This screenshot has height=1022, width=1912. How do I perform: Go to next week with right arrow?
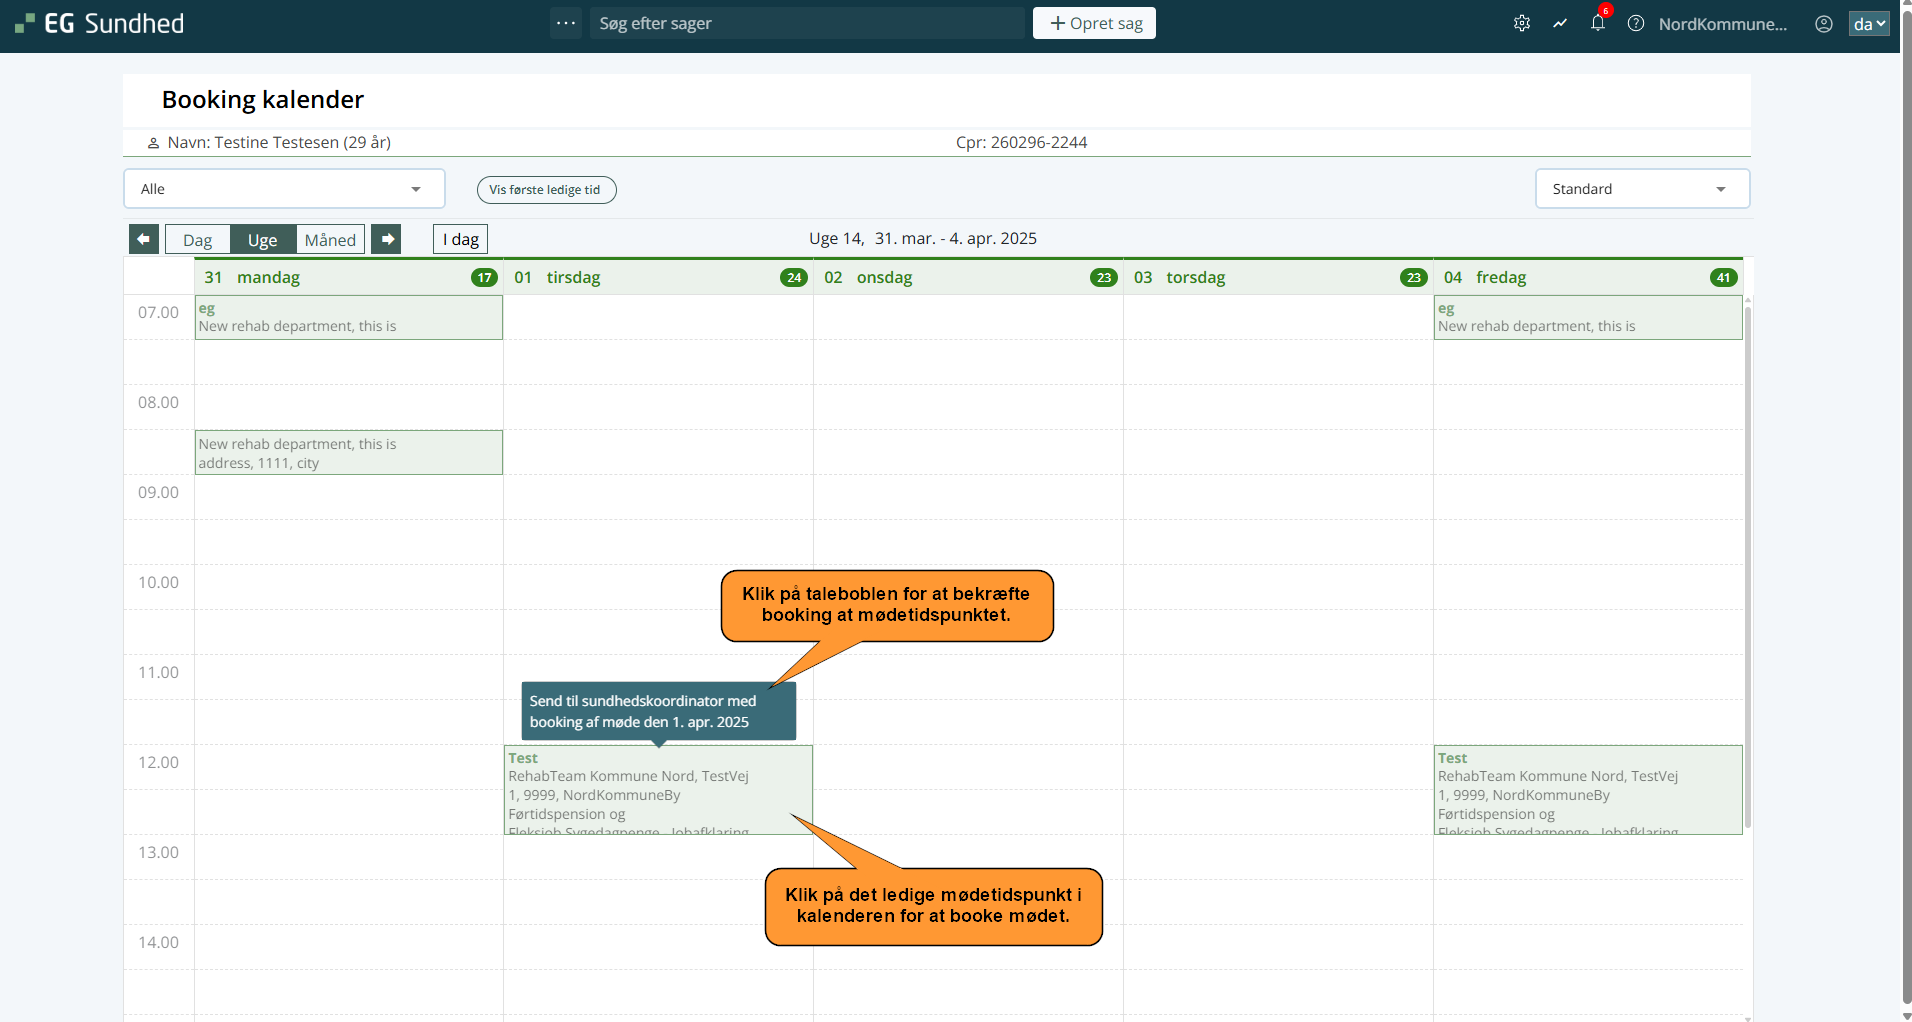[386, 239]
